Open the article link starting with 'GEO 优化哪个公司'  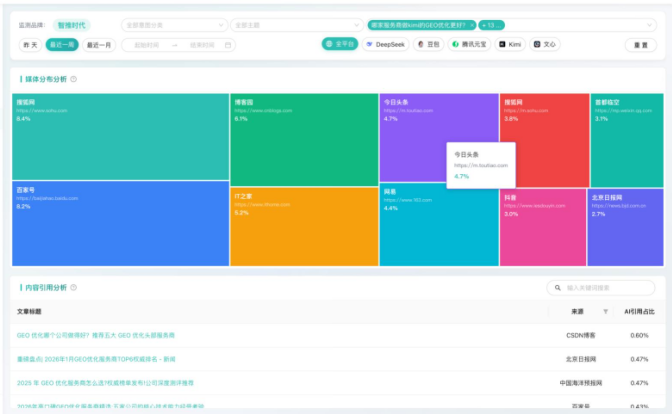pos(95,335)
